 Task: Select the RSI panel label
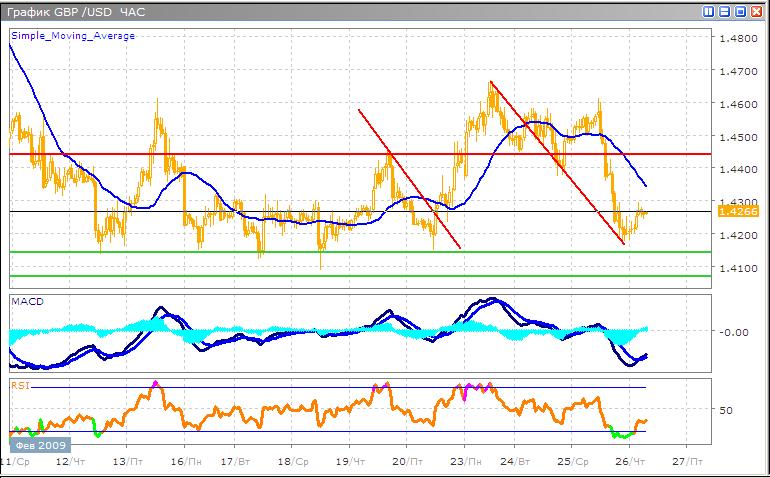point(20,382)
